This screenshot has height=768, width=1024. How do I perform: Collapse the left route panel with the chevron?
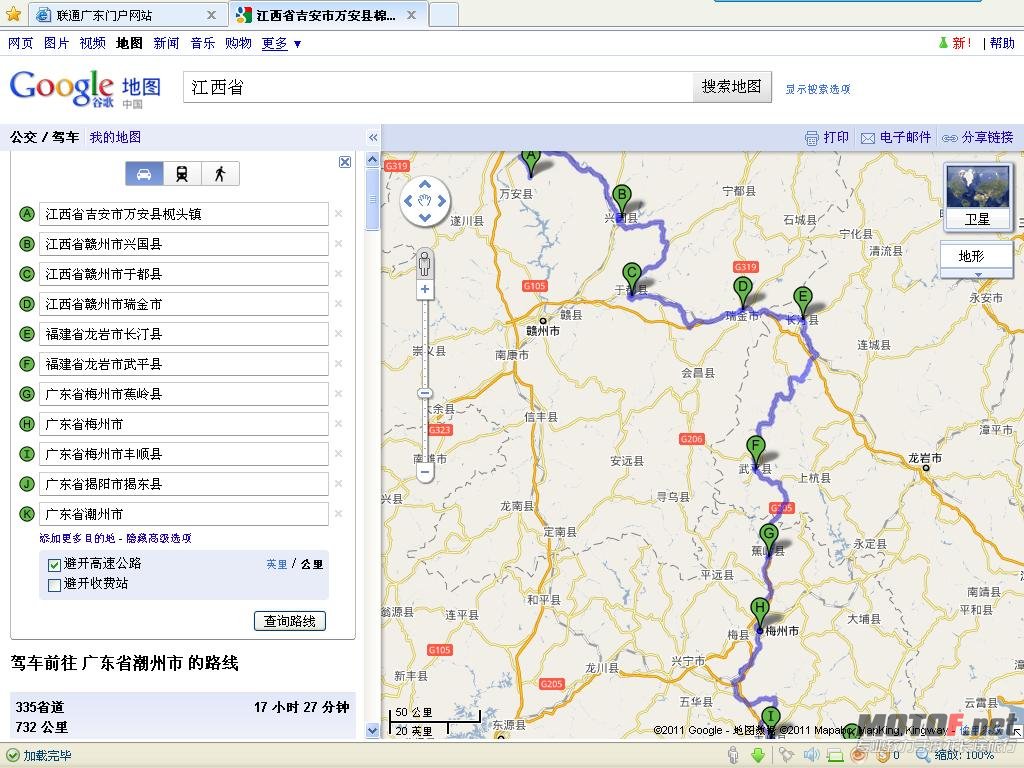[372, 137]
